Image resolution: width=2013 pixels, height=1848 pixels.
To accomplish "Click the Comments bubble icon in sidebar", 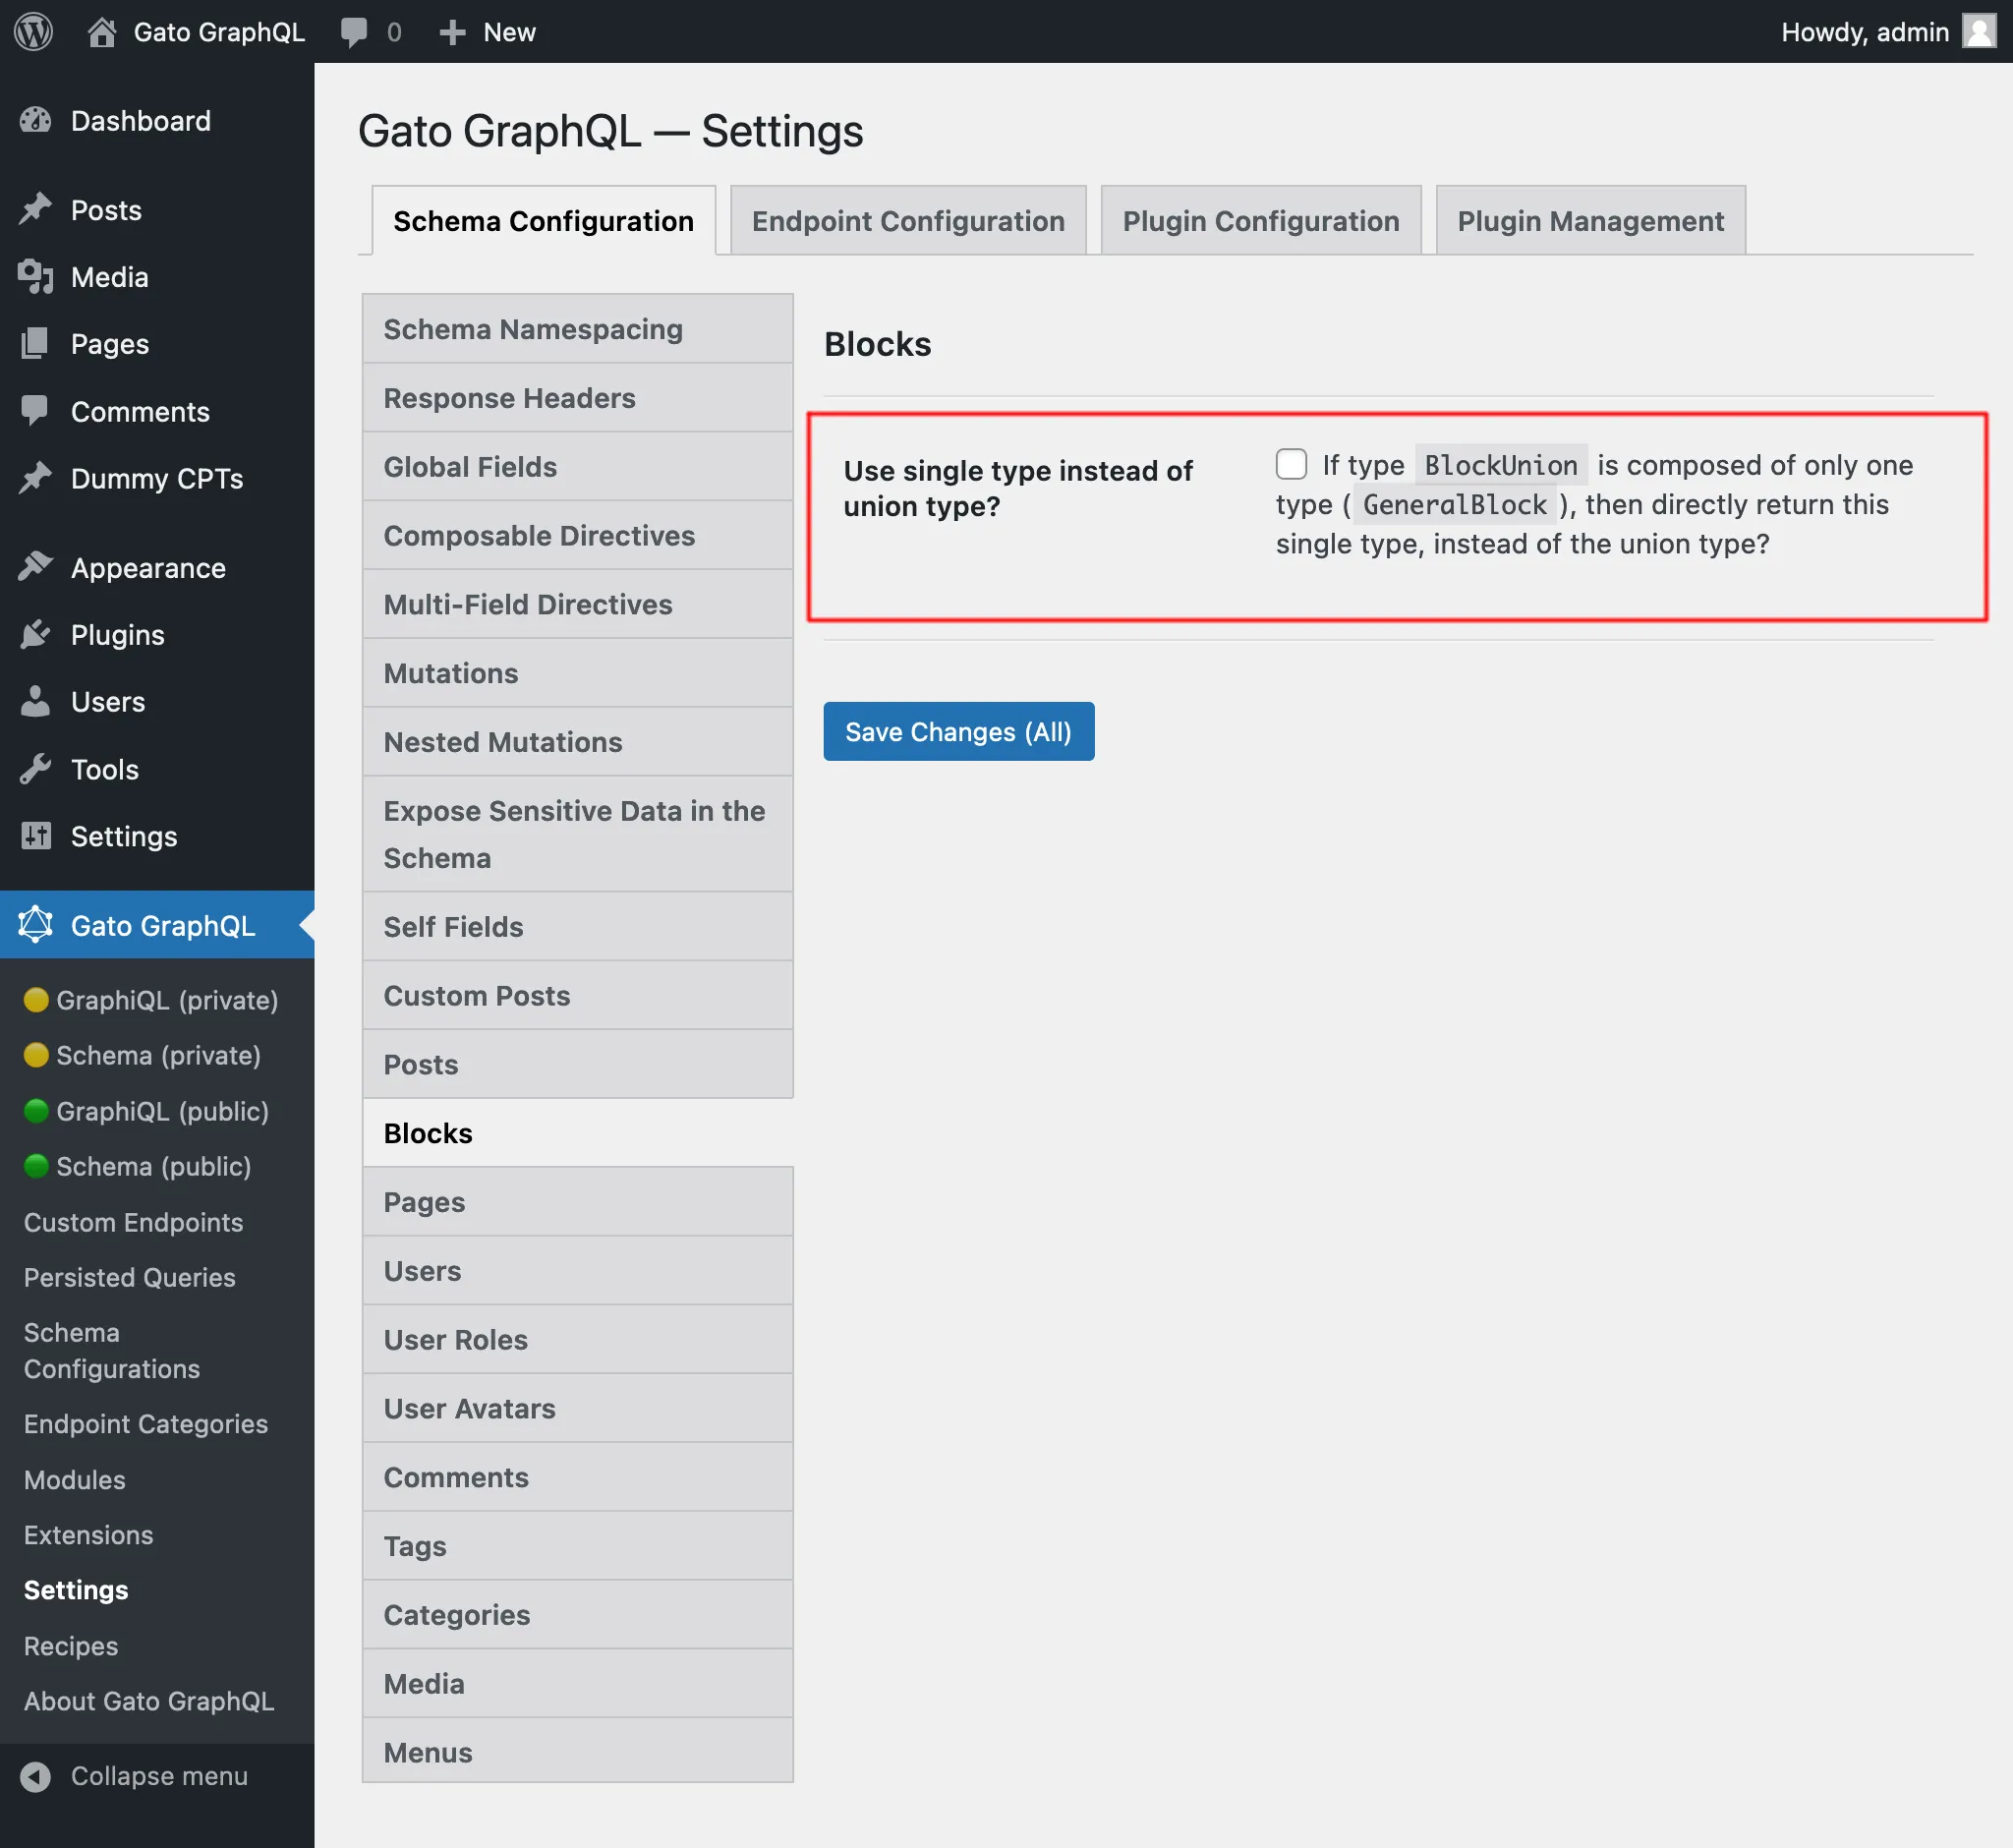I will point(35,411).
